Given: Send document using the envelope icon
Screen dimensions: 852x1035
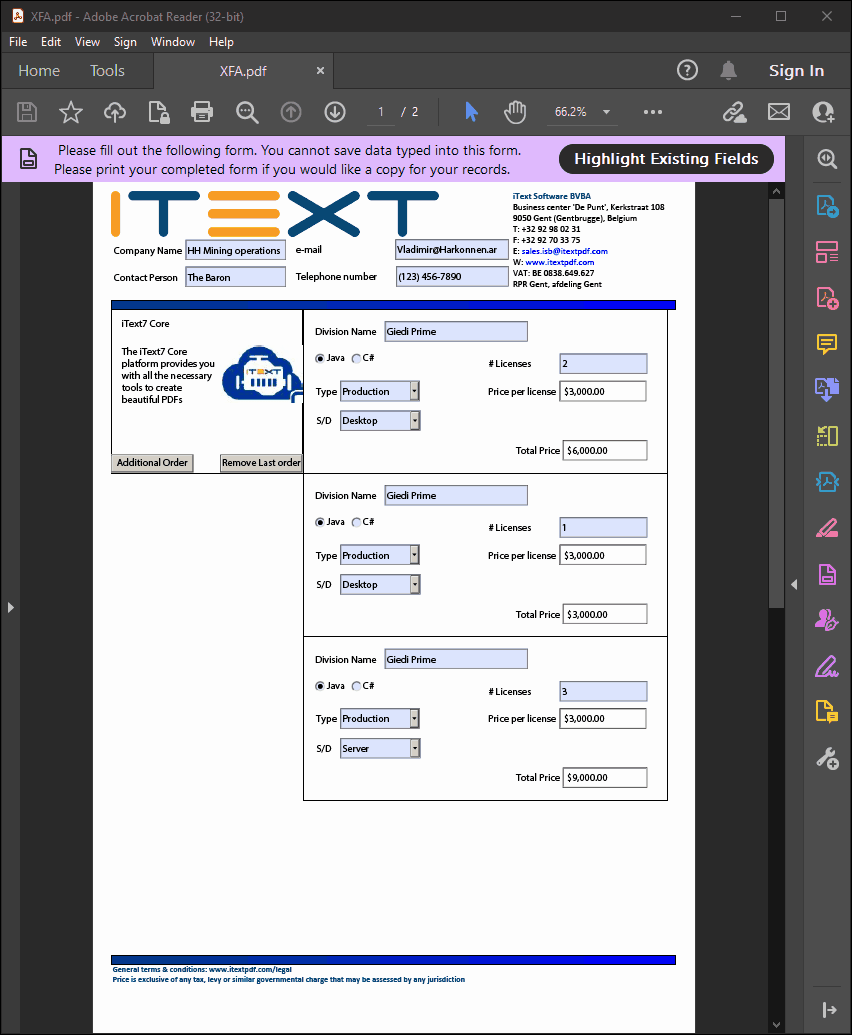Looking at the screenshot, I should [x=779, y=112].
